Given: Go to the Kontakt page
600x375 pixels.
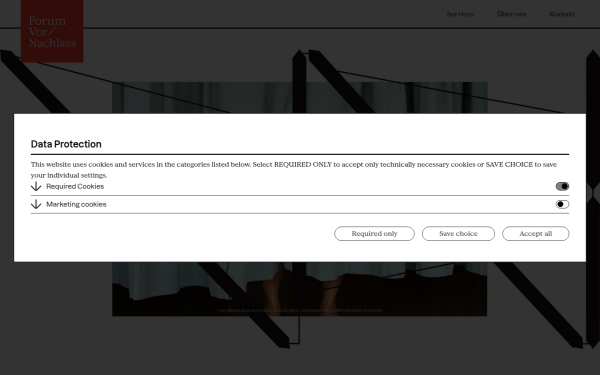Looking at the screenshot, I should pyautogui.click(x=562, y=14).
